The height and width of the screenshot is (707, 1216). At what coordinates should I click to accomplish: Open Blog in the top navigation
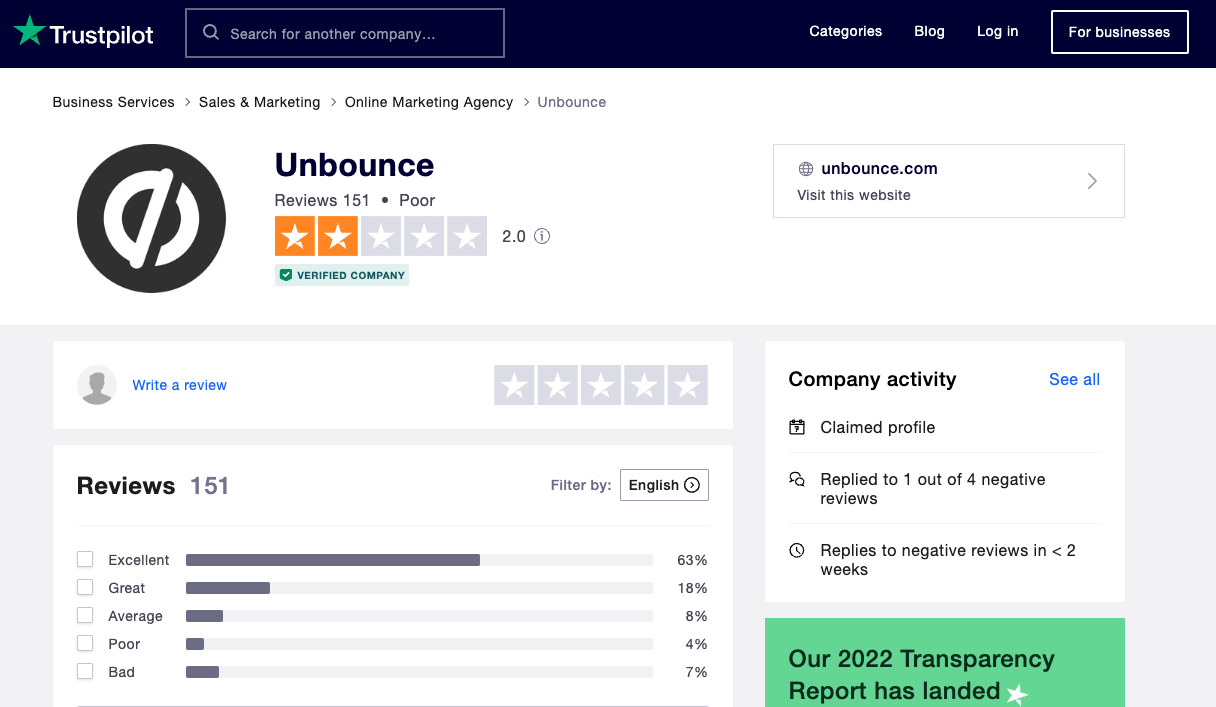(x=929, y=32)
